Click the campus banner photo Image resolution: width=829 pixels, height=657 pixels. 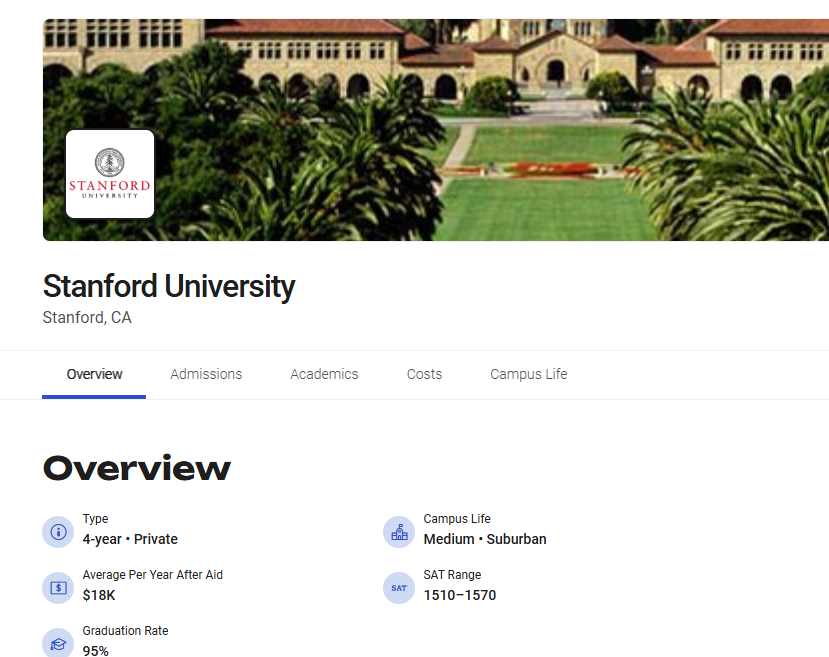coord(500,130)
